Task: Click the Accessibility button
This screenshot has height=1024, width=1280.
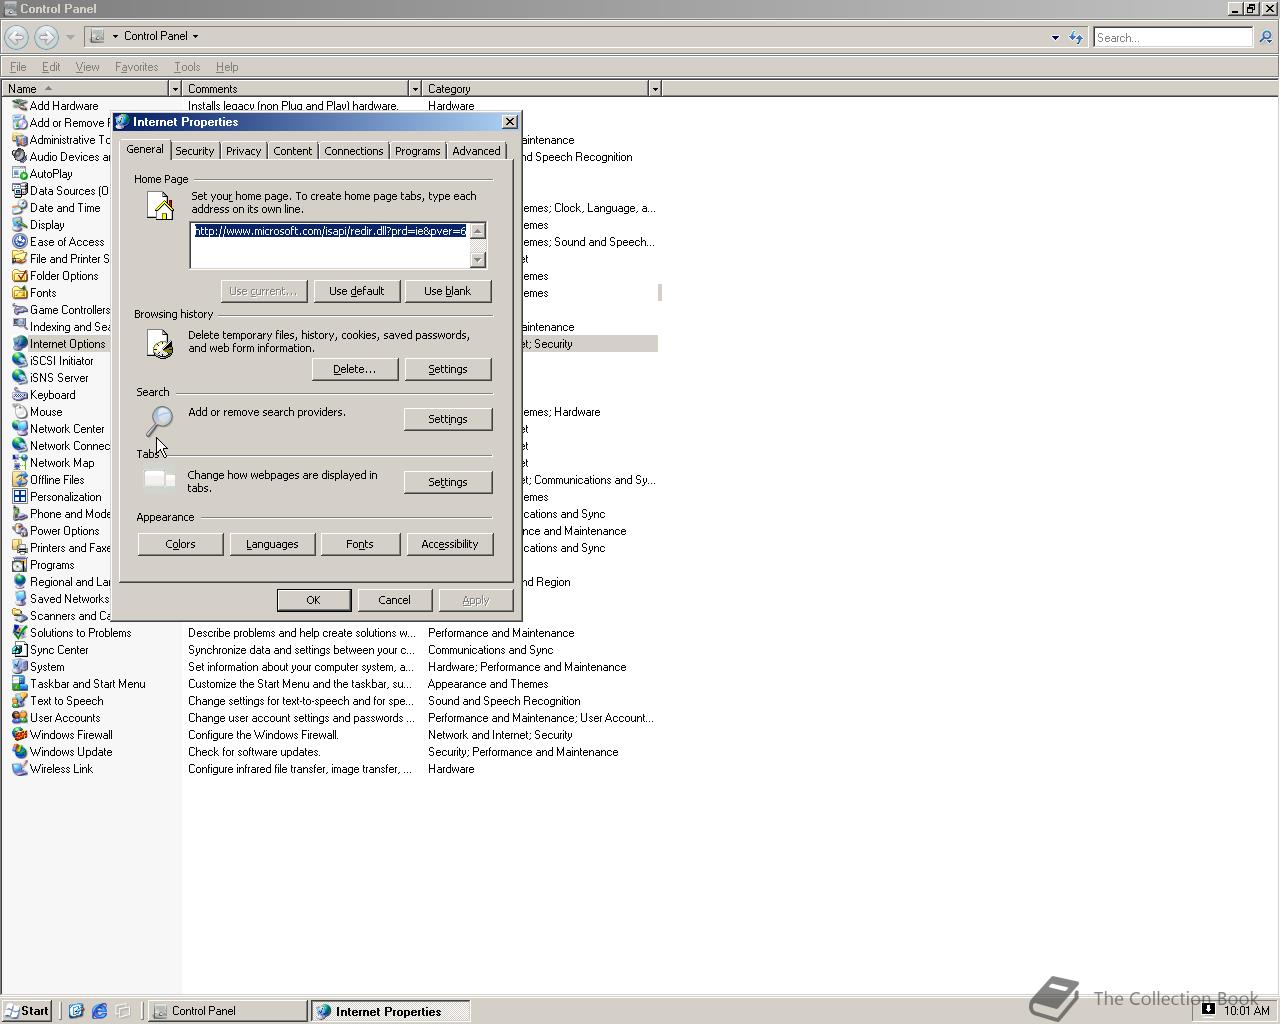Action: tap(449, 544)
